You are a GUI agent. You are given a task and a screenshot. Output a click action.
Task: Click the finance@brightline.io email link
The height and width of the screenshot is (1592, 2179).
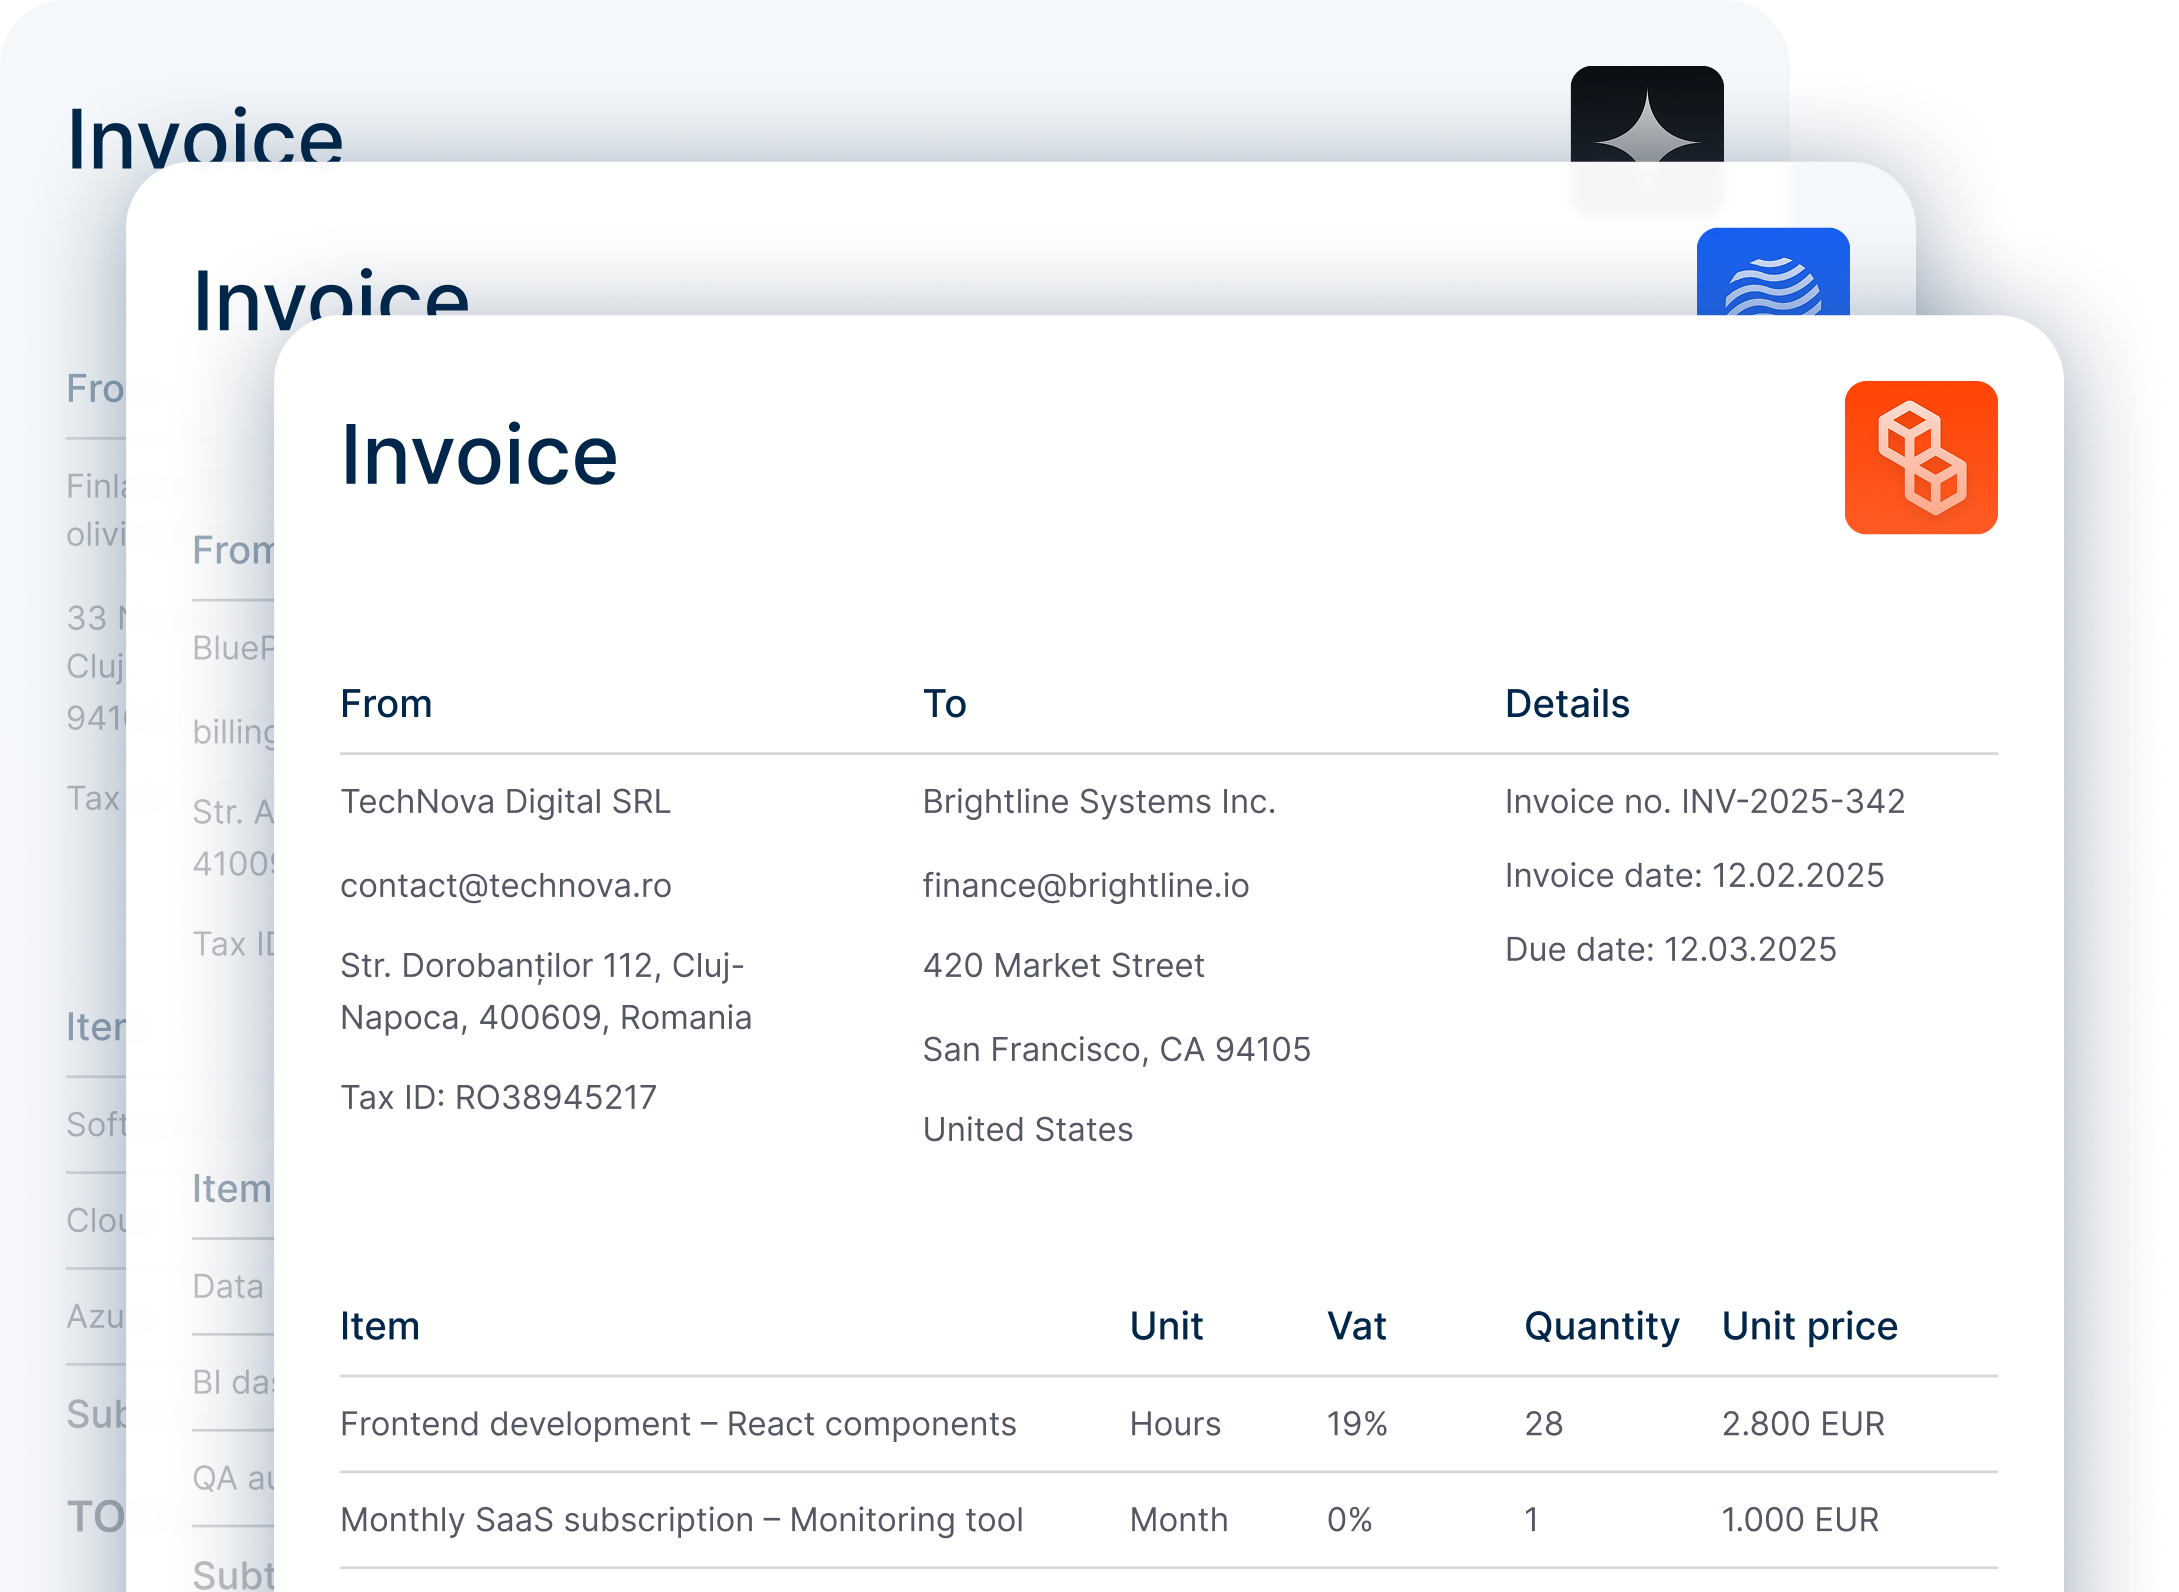pos(1088,886)
